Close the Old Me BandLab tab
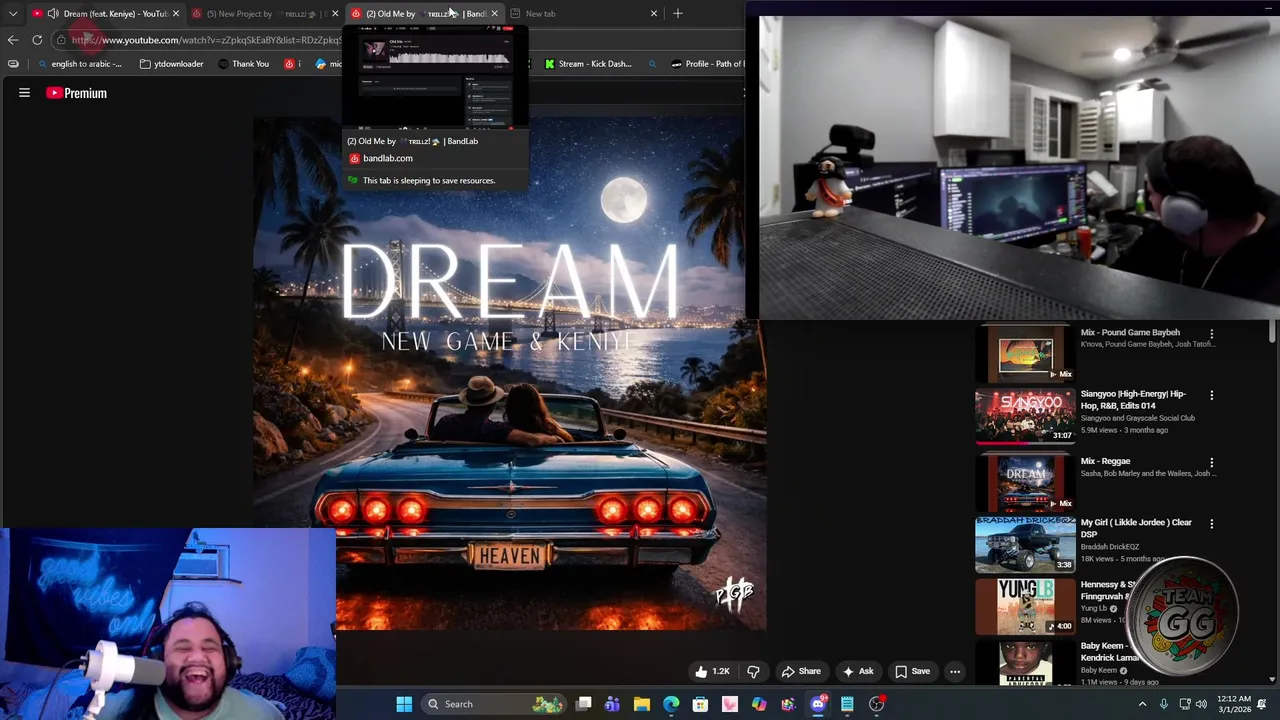The height and width of the screenshot is (720, 1280). [494, 14]
